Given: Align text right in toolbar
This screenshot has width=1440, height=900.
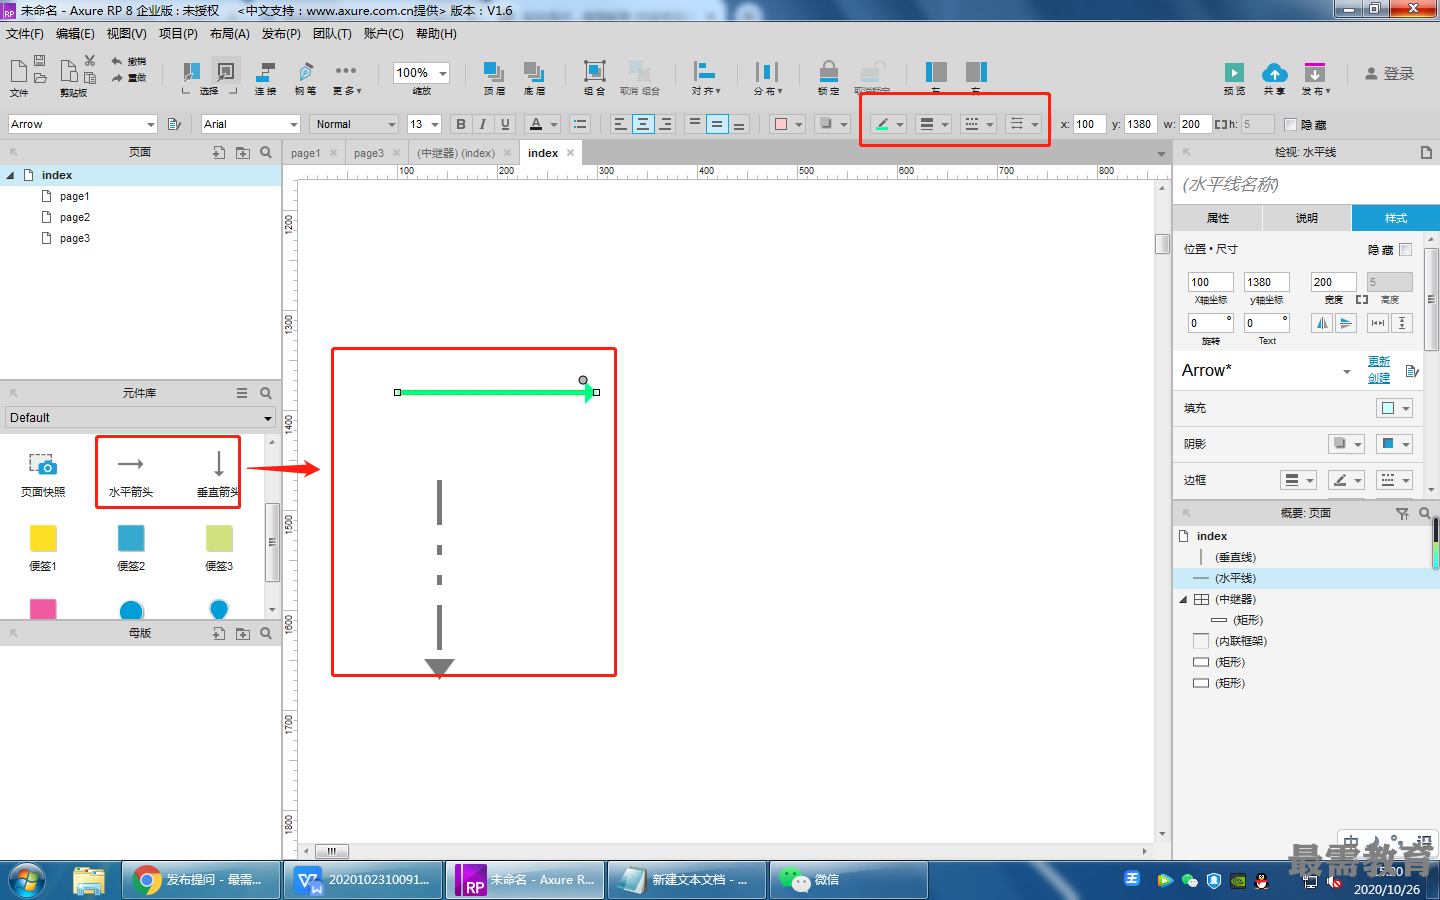Looking at the screenshot, I should [665, 124].
